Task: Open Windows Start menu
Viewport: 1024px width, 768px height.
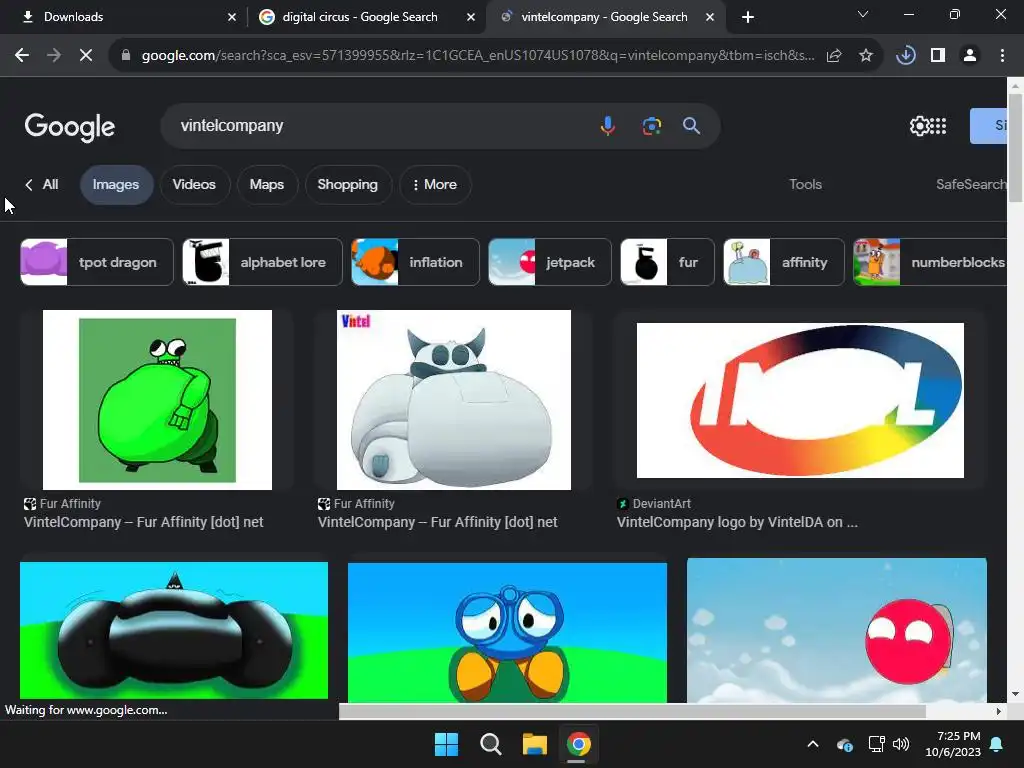Action: coord(447,744)
